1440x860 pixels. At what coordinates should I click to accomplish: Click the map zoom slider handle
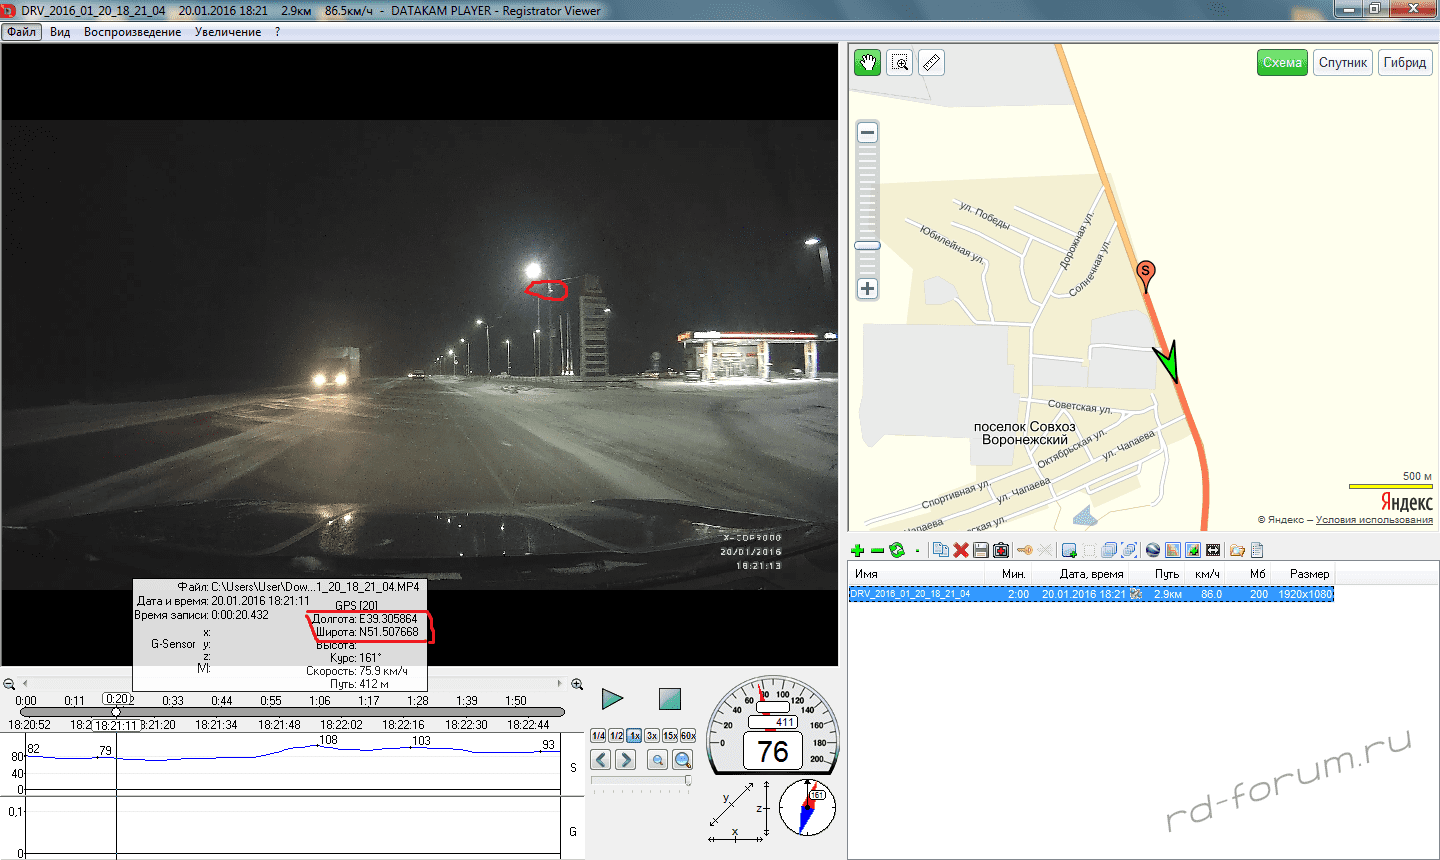click(x=867, y=245)
